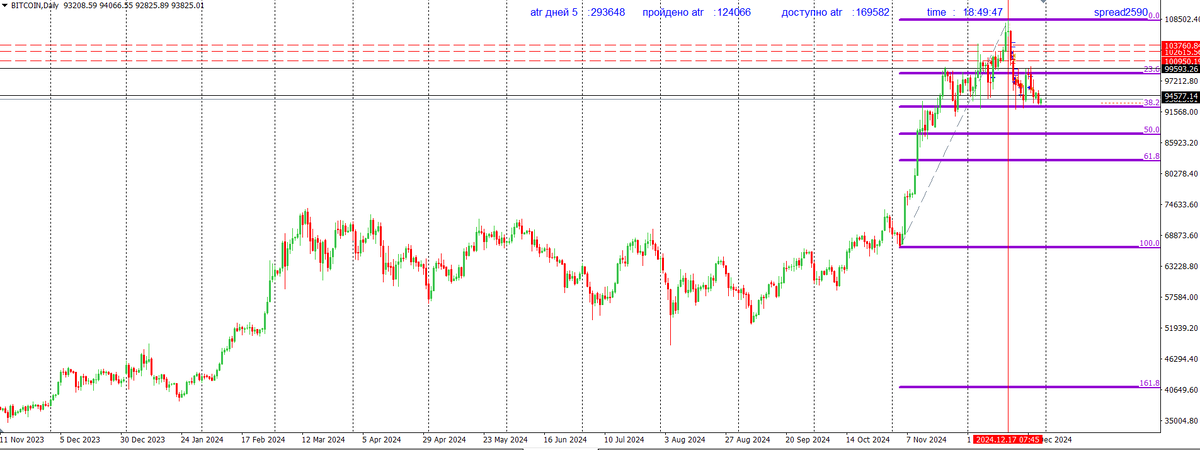
Task: Click the red 103760.84 price label
Action: (x=1181, y=45)
